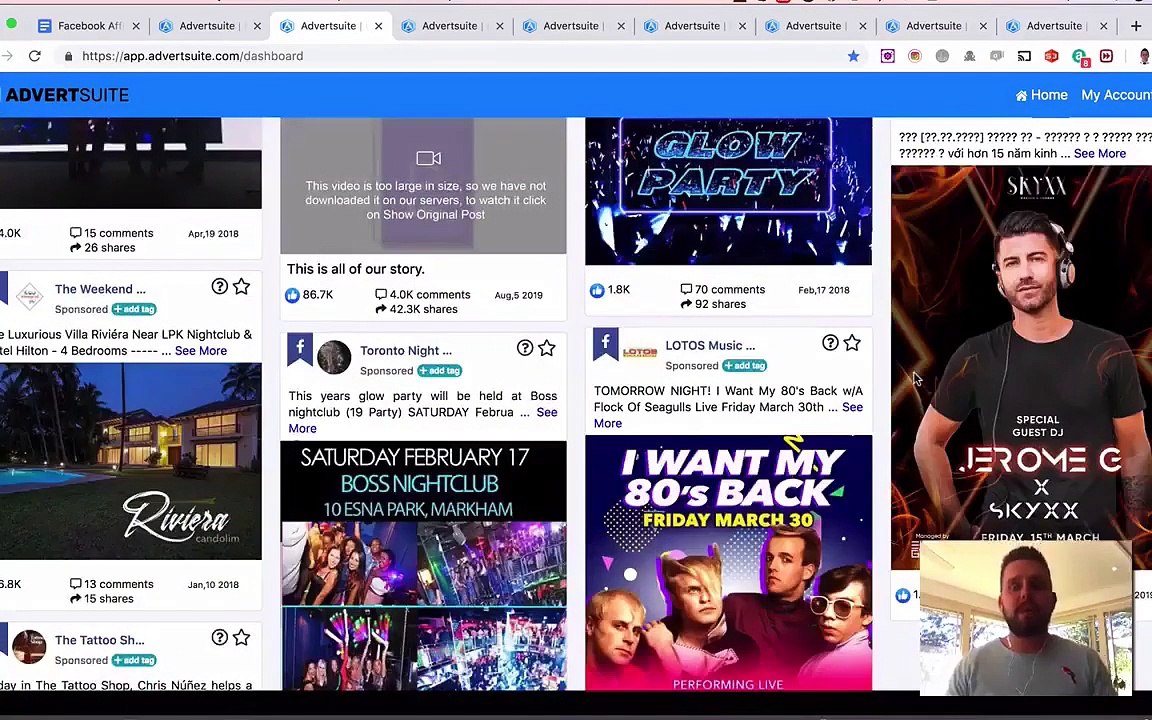Favorite the LOTOS Music ad with star

[852, 342]
